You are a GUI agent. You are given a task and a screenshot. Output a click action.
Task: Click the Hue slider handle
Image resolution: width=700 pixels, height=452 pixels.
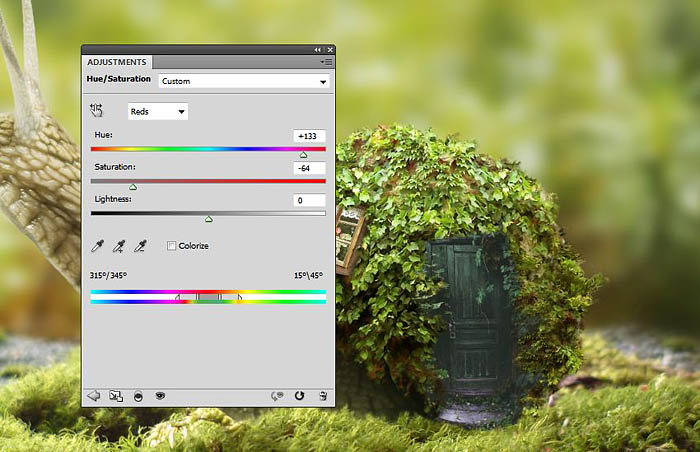[x=303, y=155]
